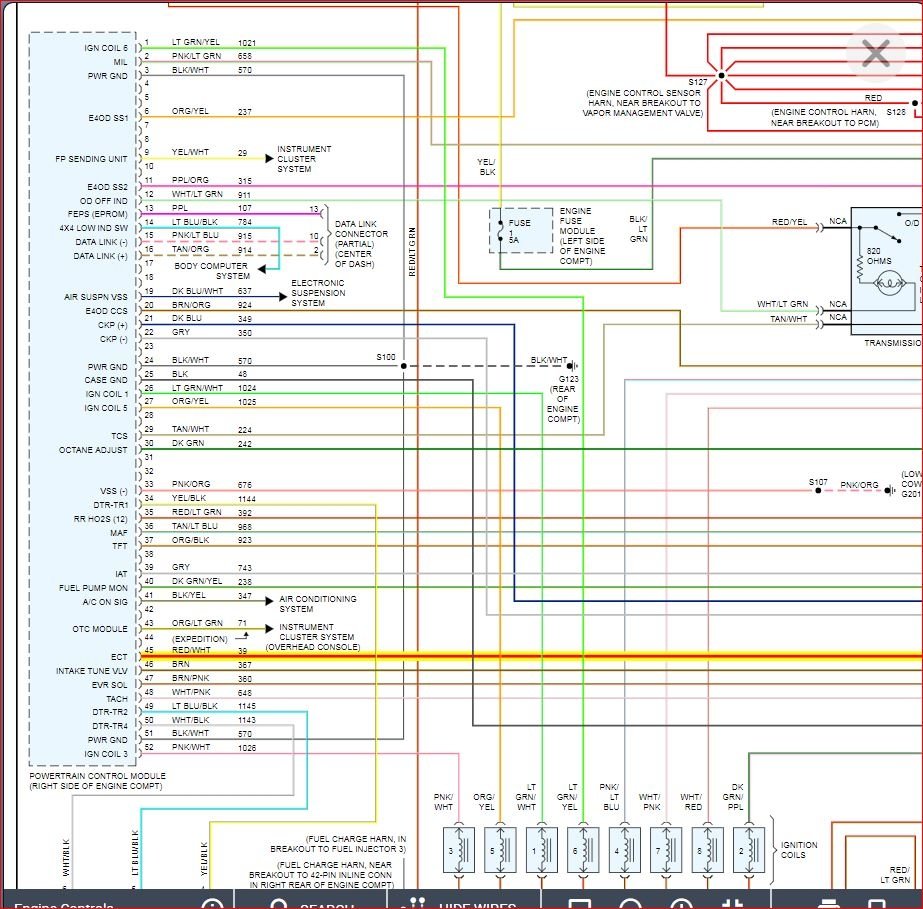The height and width of the screenshot is (909, 923).
Task: Click the ELECTRONIC SUSPENSION SYSTEM reference
Action: pyautogui.click(x=318, y=293)
